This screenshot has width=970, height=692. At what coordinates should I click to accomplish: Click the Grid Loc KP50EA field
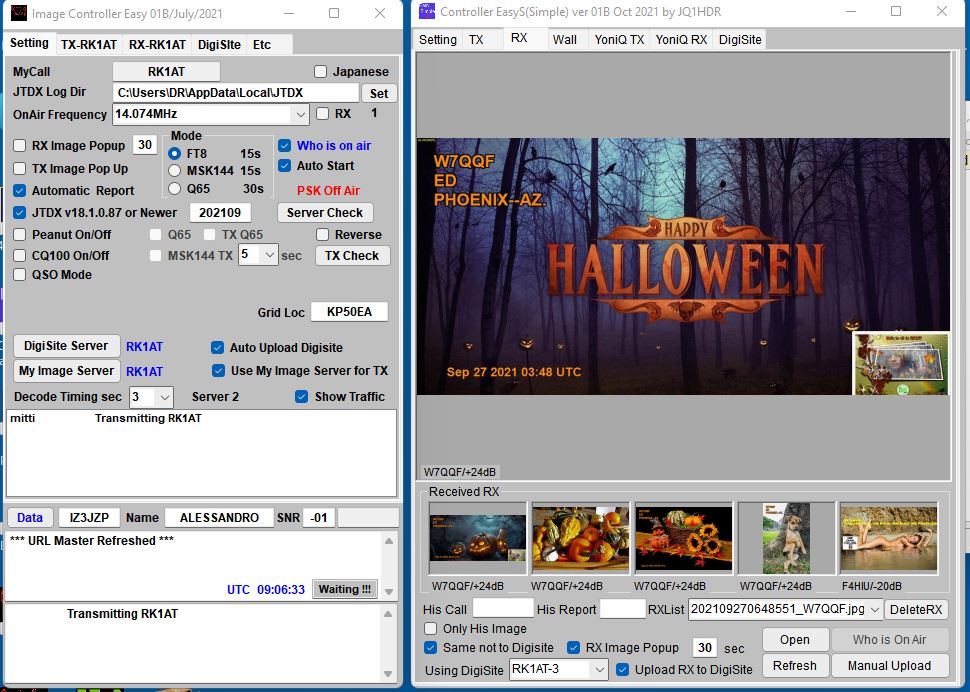[349, 312]
